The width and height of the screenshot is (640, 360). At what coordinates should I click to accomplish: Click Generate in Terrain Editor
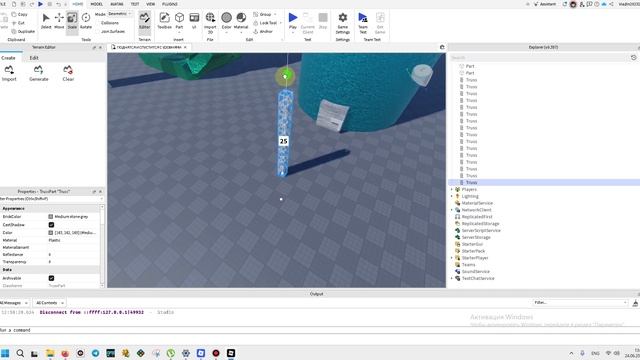tap(39, 73)
